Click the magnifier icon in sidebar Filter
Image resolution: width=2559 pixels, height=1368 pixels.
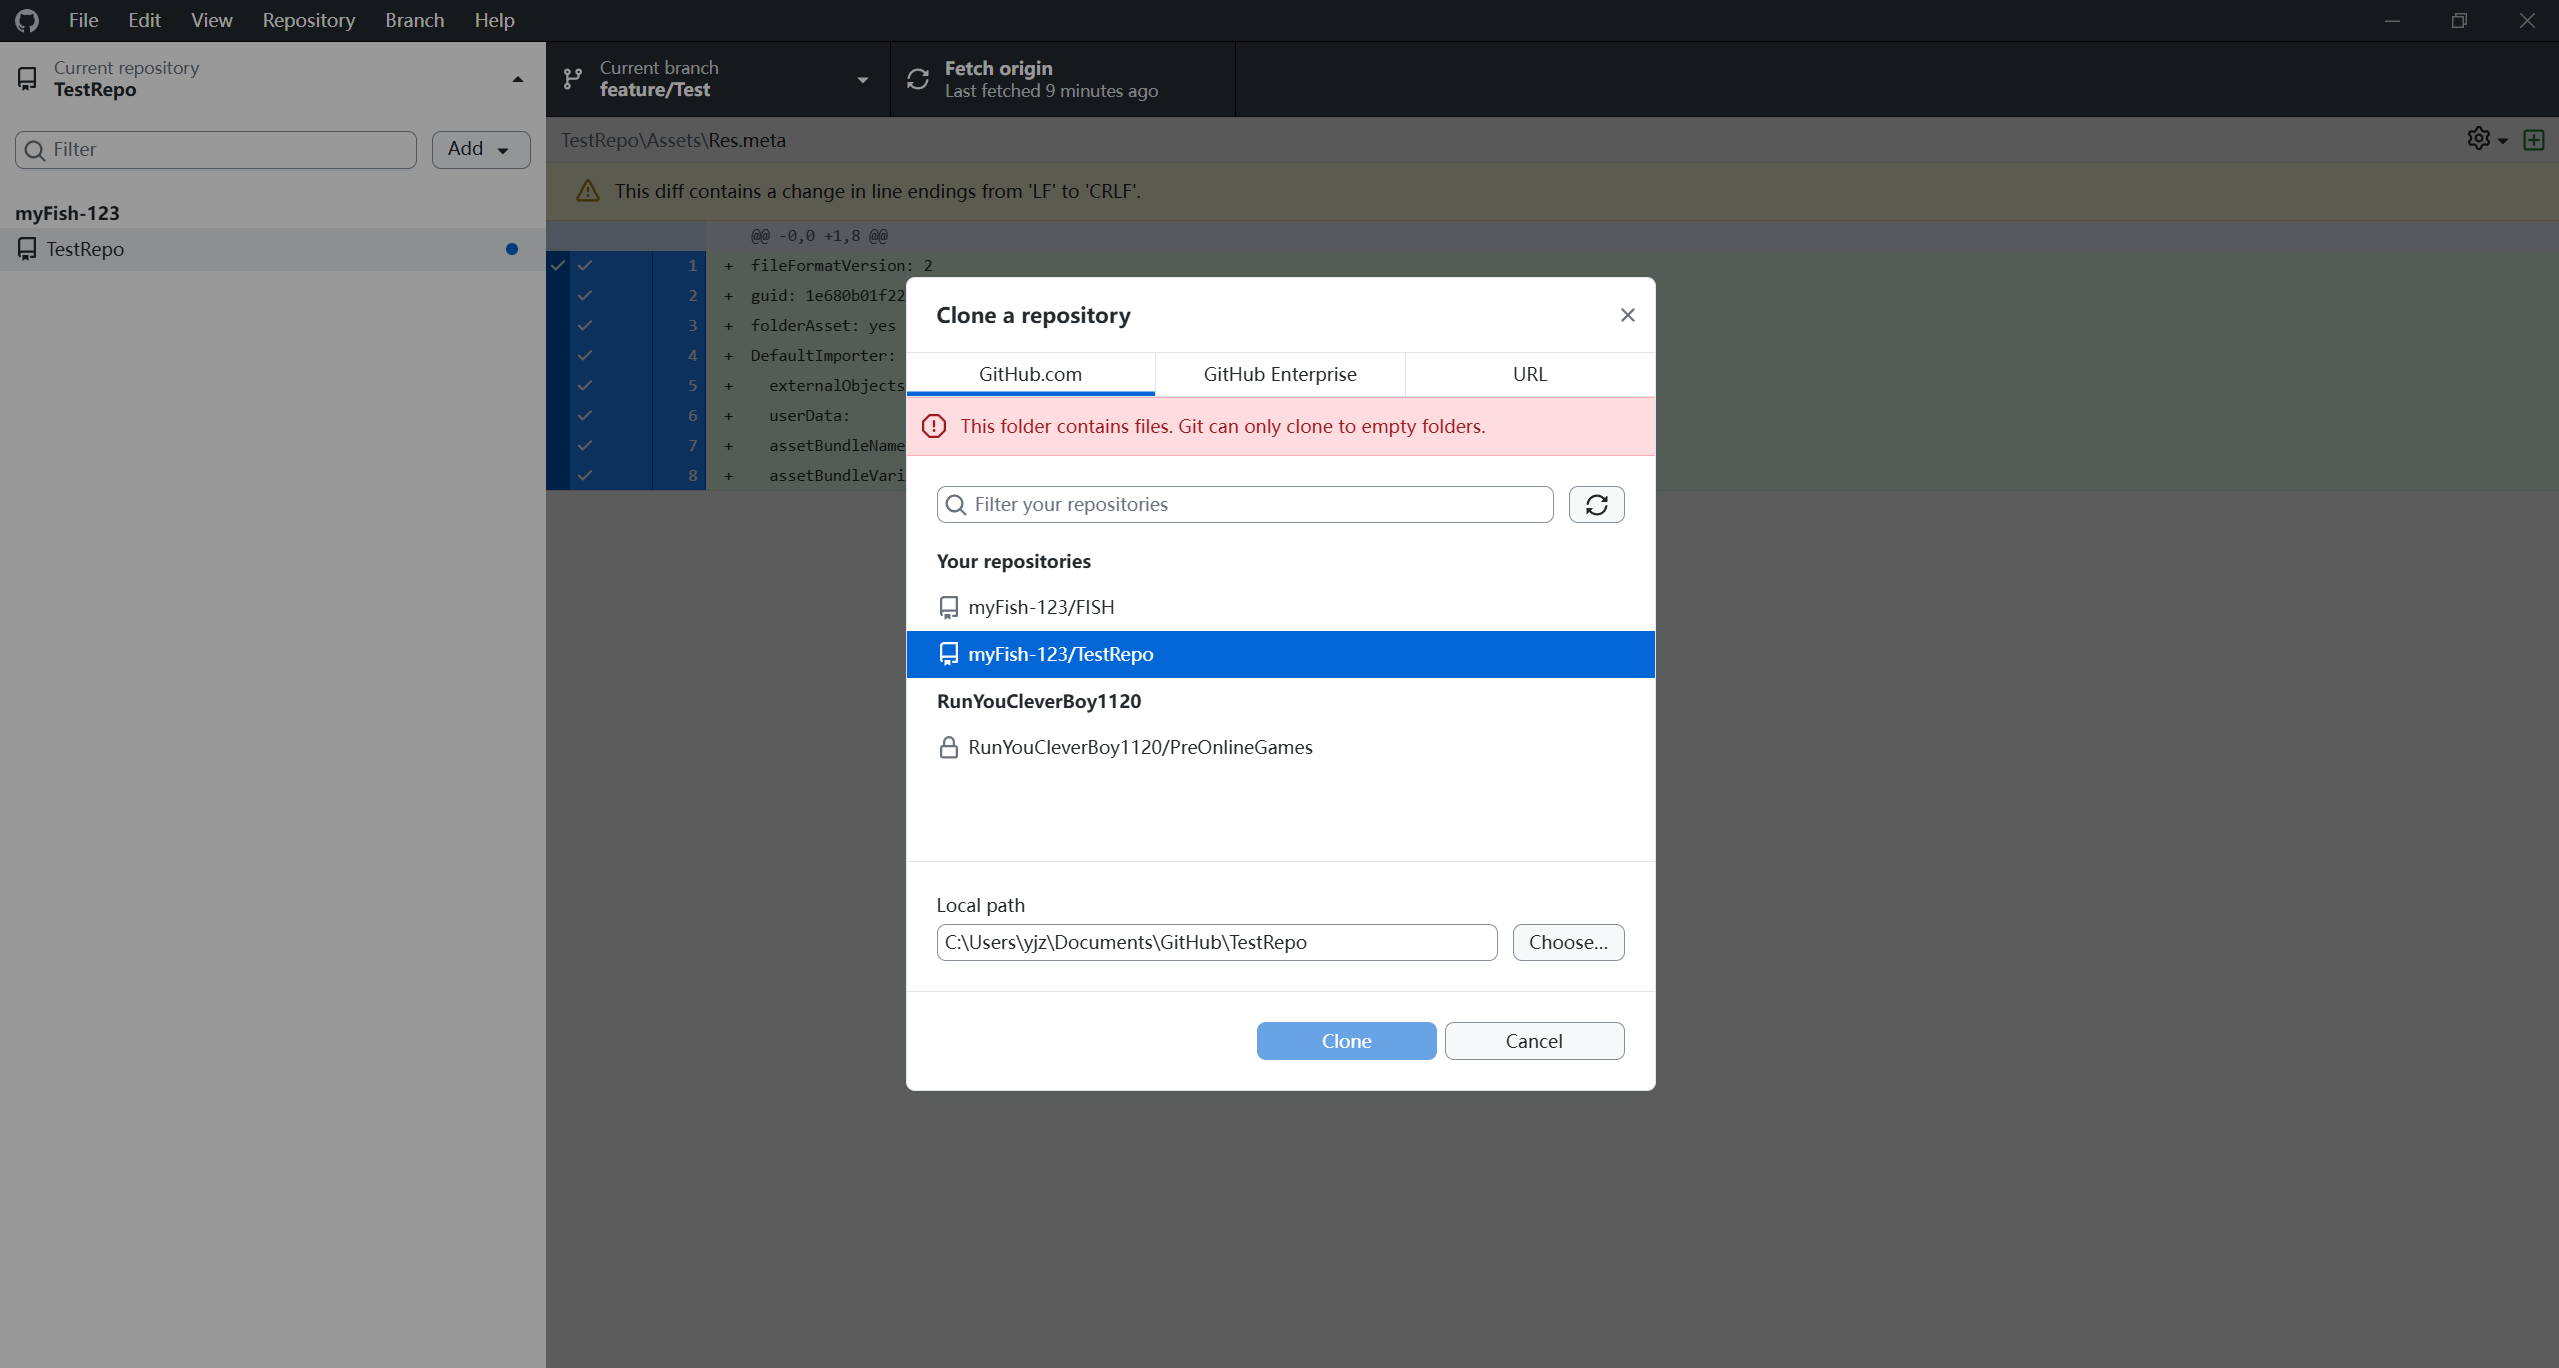click(x=35, y=150)
